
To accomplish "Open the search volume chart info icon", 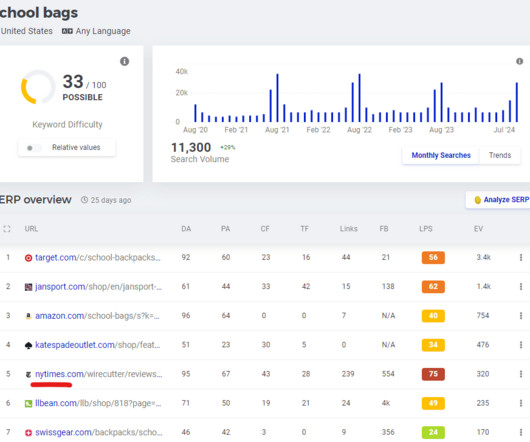I will pyautogui.click(x=519, y=61).
